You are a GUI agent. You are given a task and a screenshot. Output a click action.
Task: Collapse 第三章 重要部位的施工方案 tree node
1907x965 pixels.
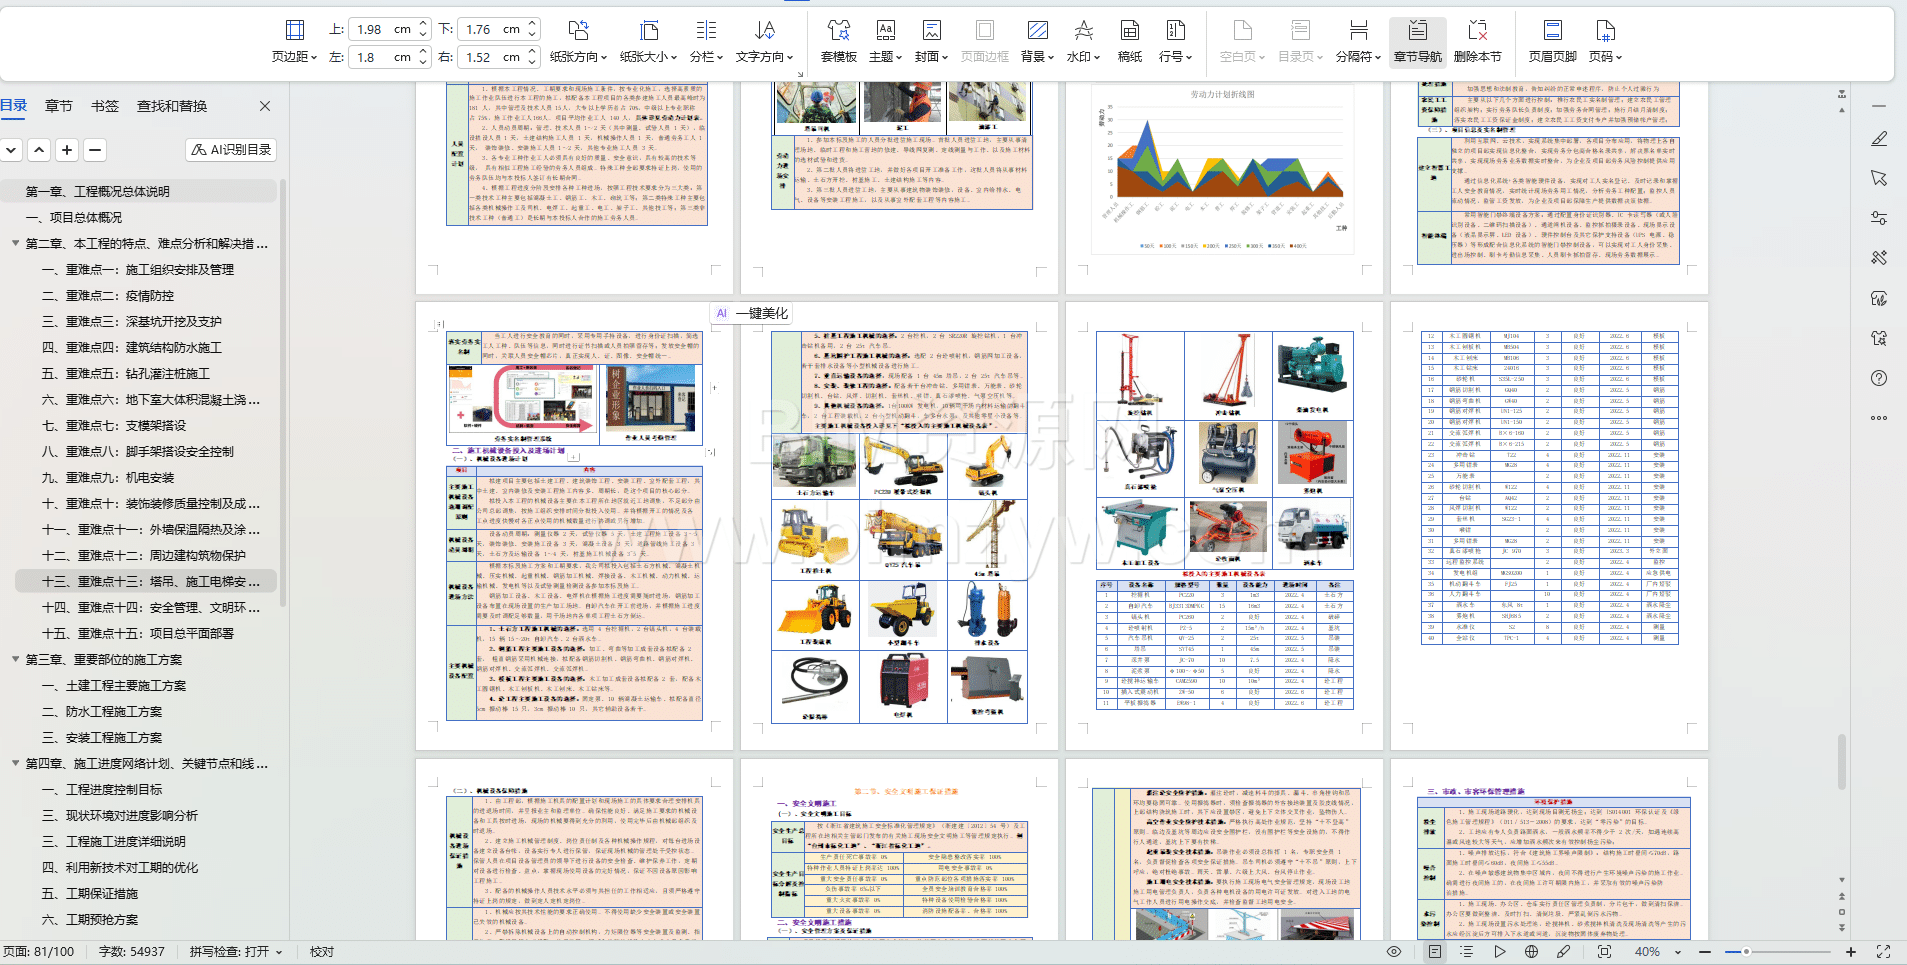pyautogui.click(x=16, y=660)
